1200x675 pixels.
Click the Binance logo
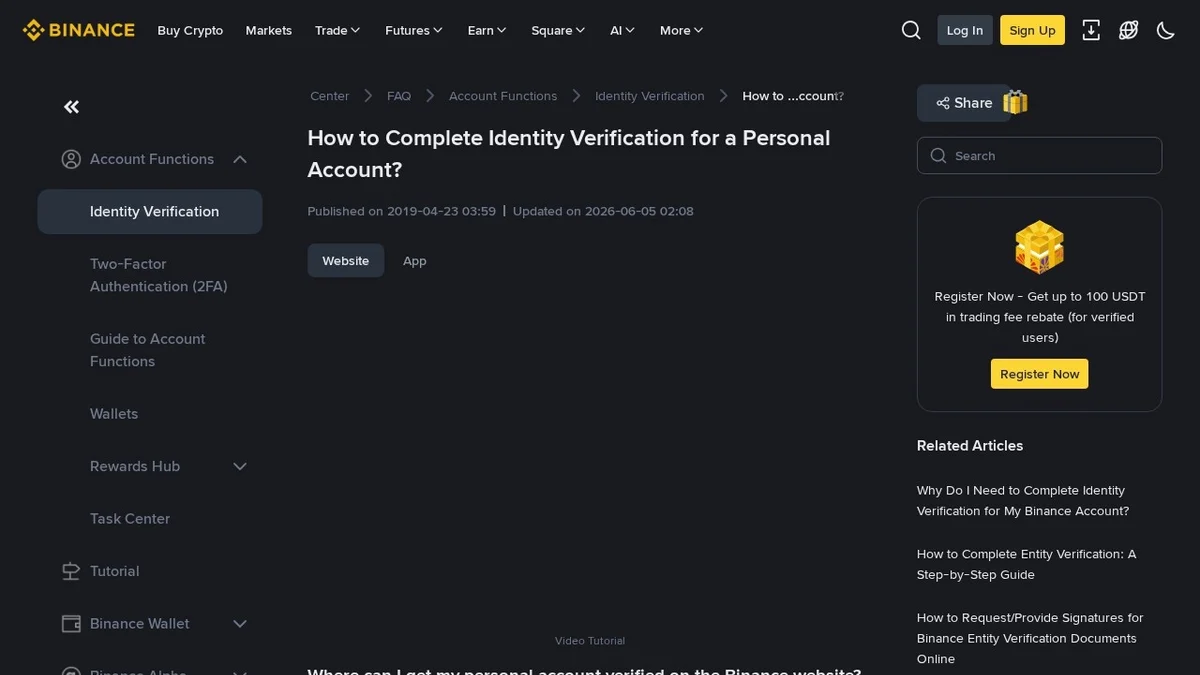[x=79, y=30]
